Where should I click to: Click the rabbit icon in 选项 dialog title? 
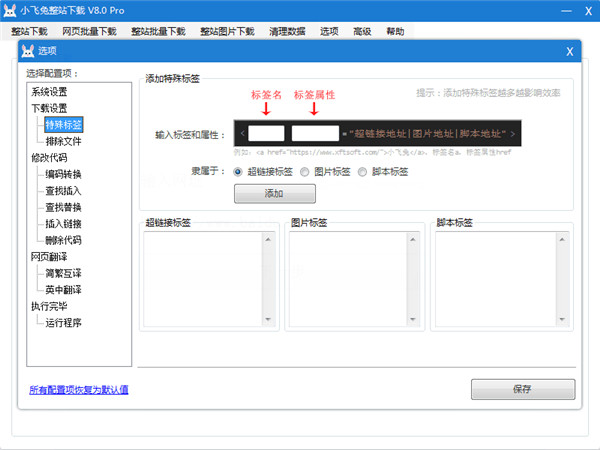coord(28,51)
